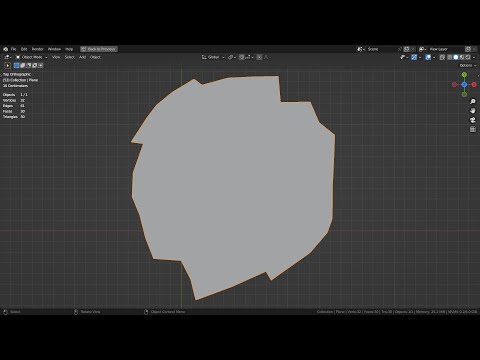This screenshot has height=360, width=480.
Task: Click the Edges statistics row
Action: click(x=14, y=106)
